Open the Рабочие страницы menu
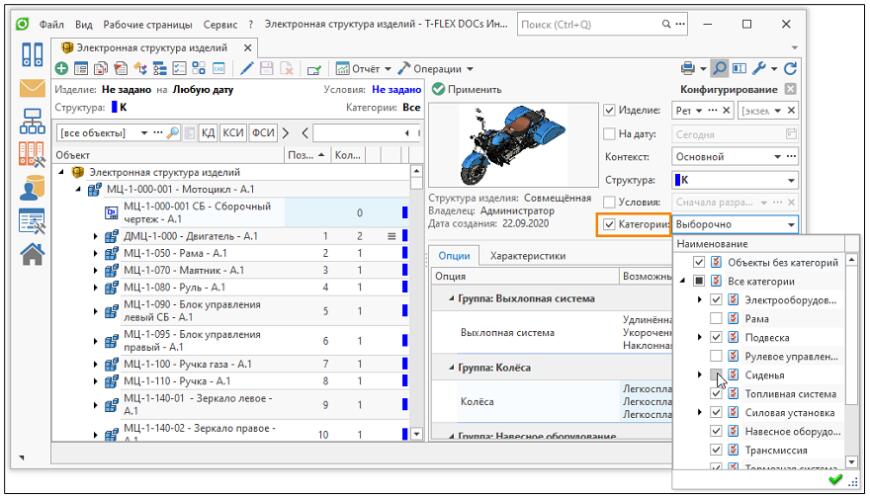The width and height of the screenshot is (870, 499). pyautogui.click(x=148, y=24)
